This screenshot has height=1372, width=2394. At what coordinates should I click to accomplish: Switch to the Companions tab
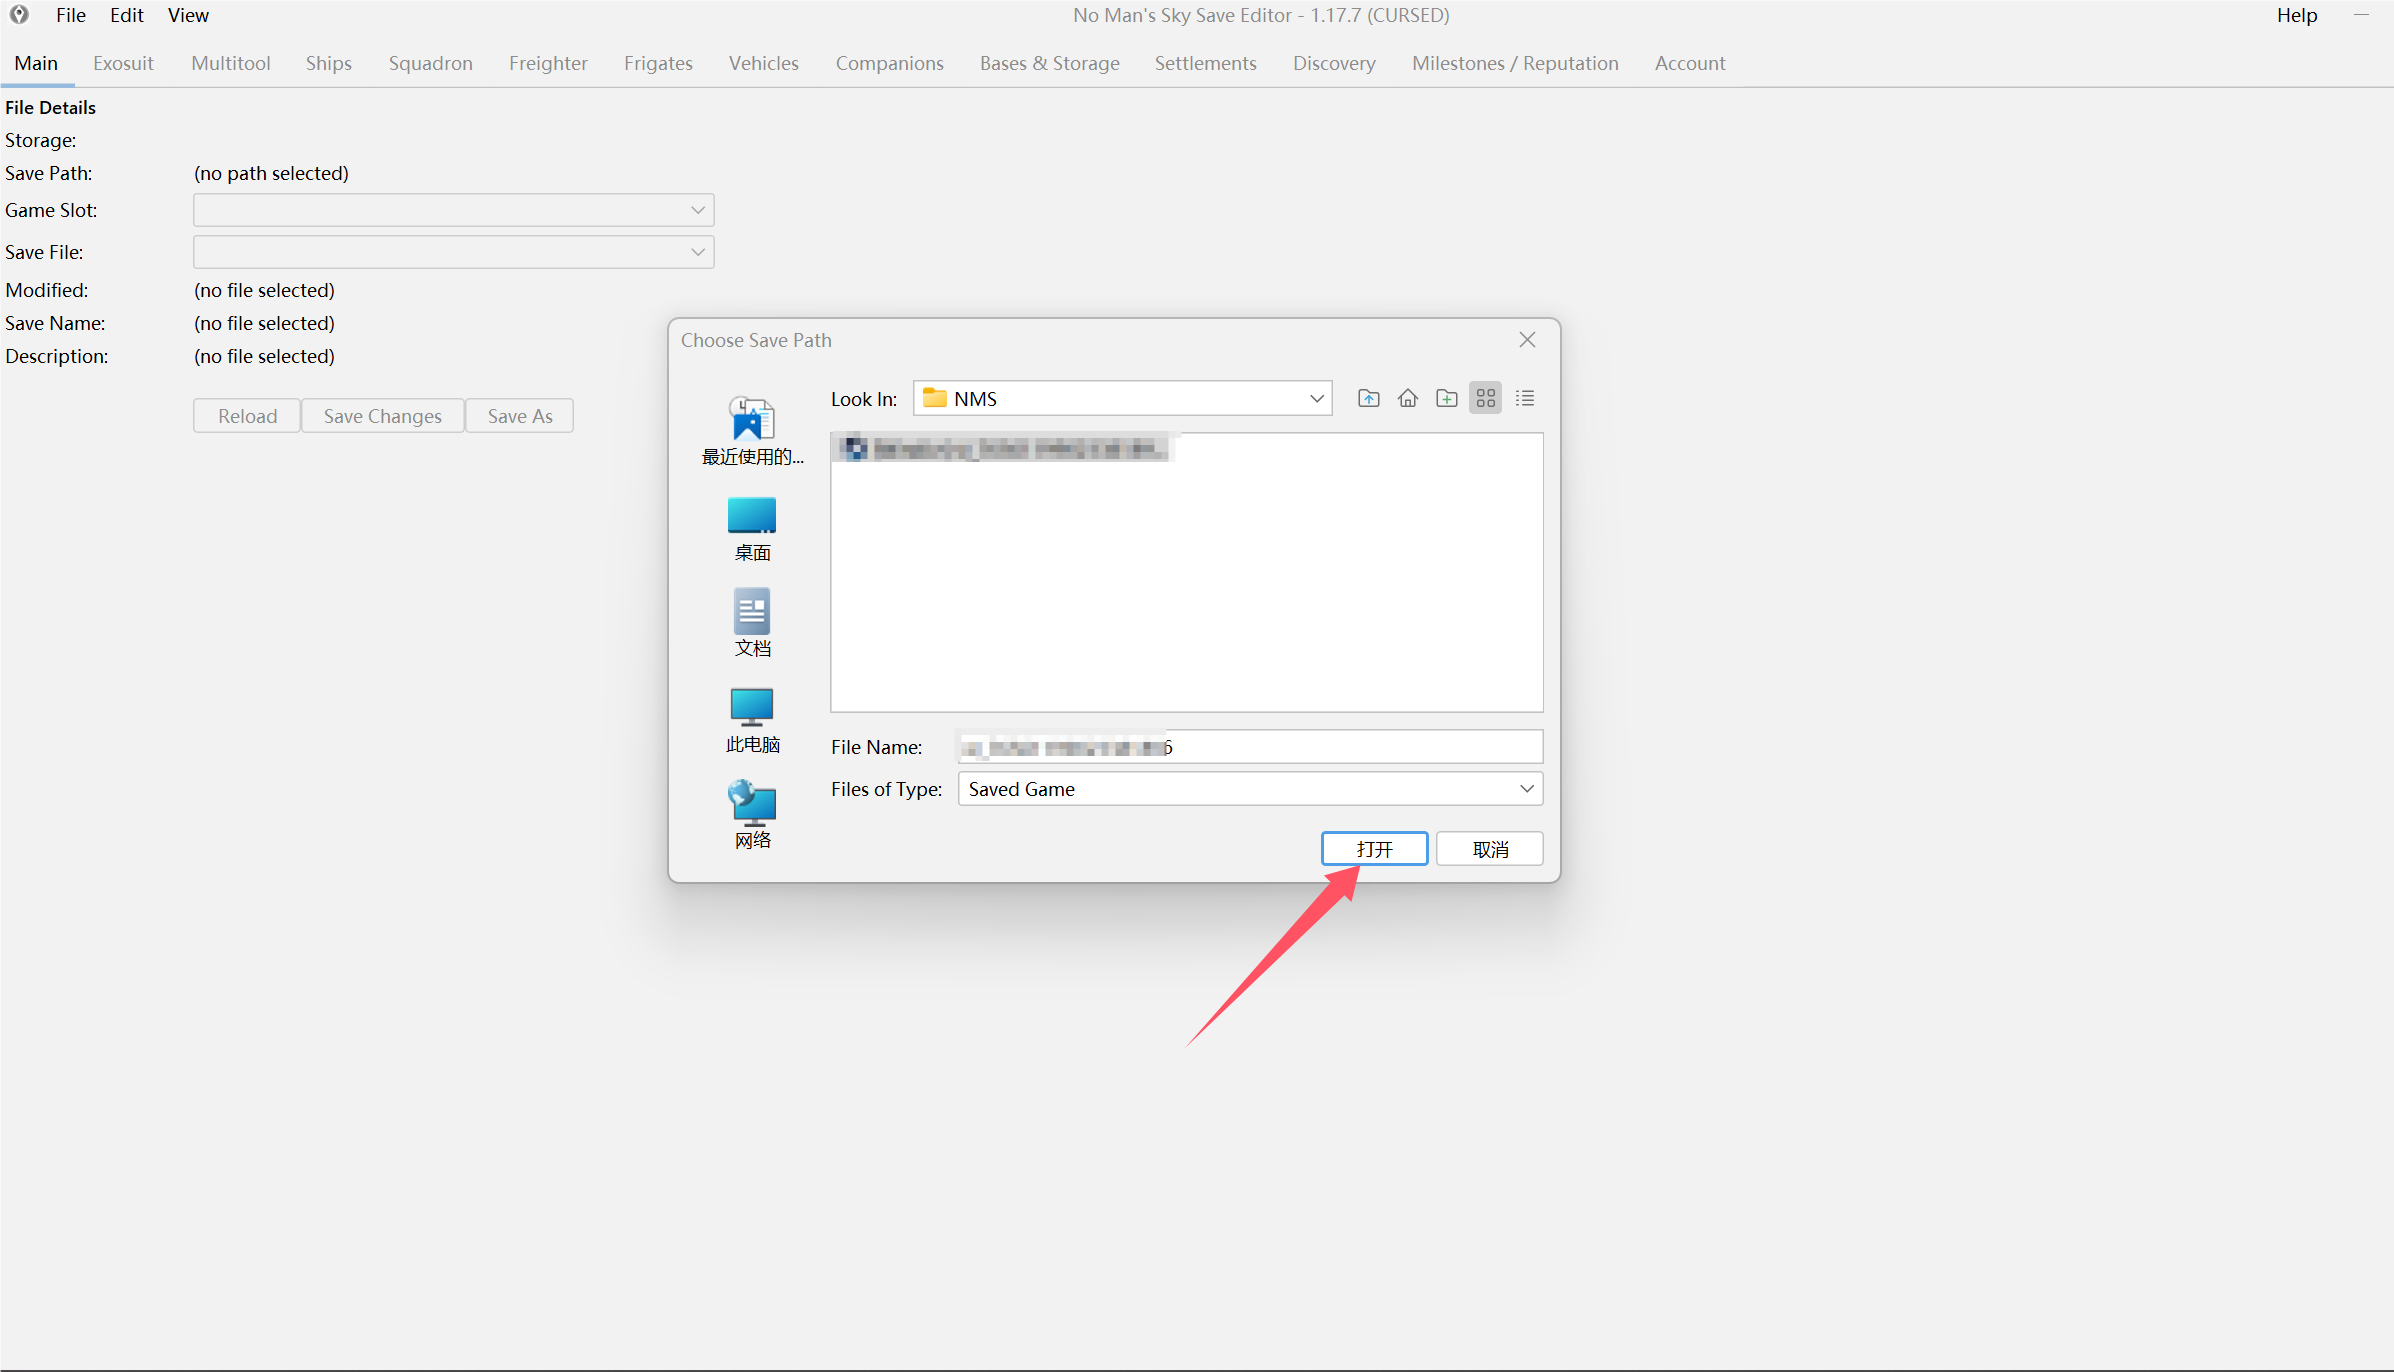pos(890,63)
